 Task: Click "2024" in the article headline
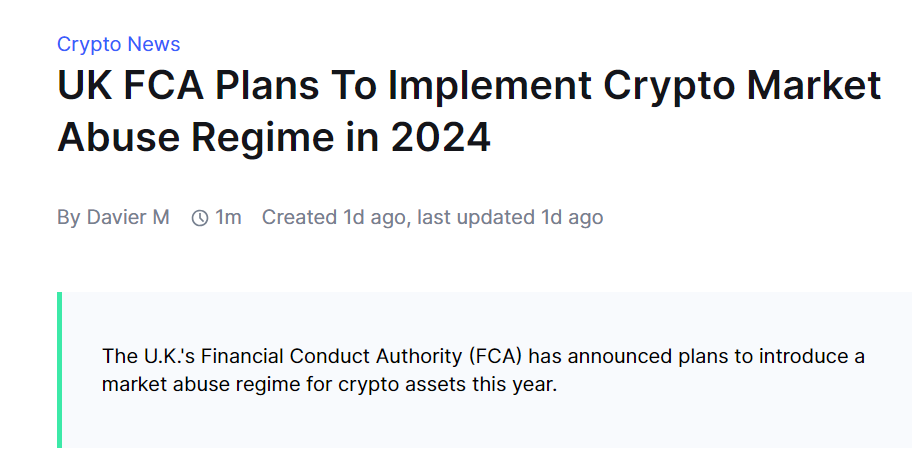coord(441,138)
